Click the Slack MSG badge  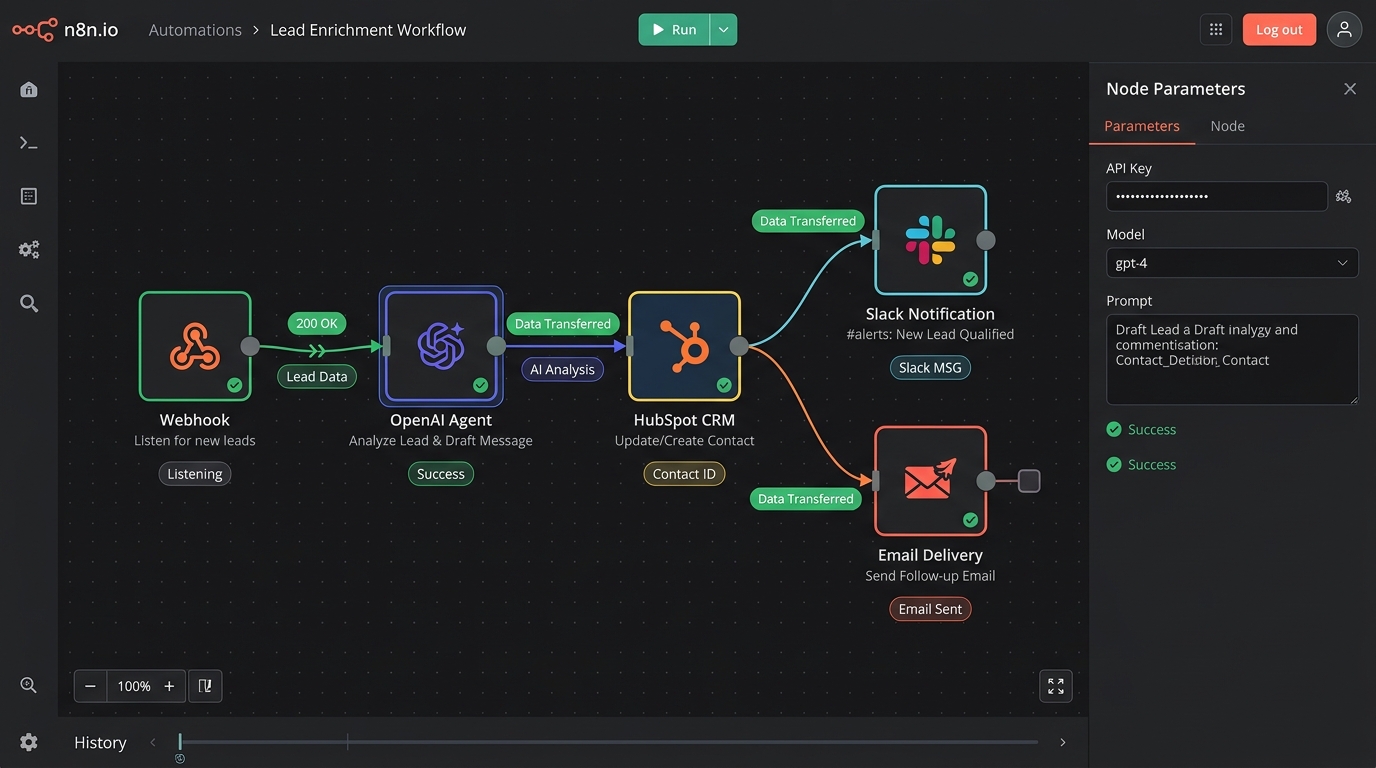pyautogui.click(x=930, y=368)
